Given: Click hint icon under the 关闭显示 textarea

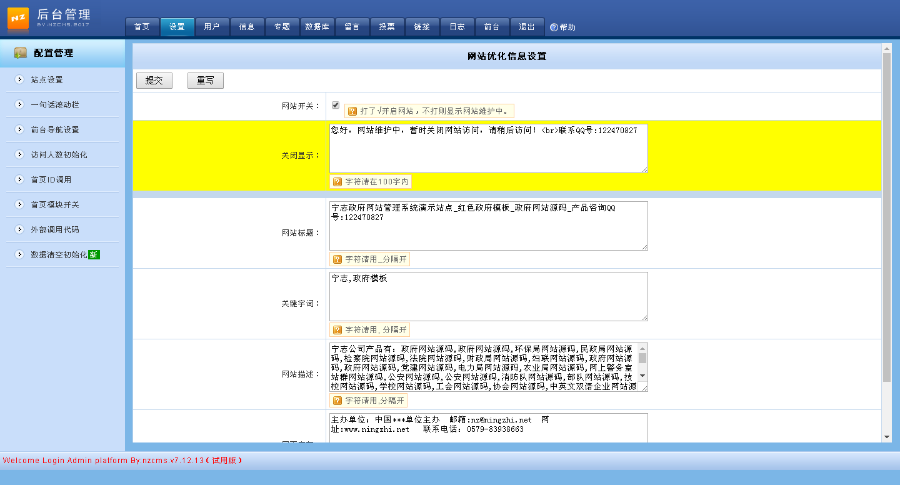Looking at the screenshot, I should [x=338, y=181].
